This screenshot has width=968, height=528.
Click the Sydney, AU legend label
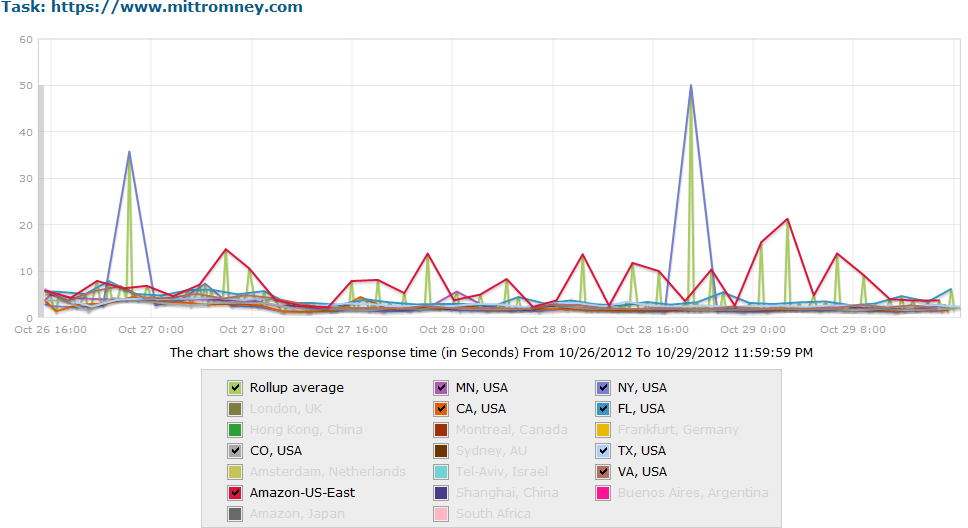tap(491, 451)
